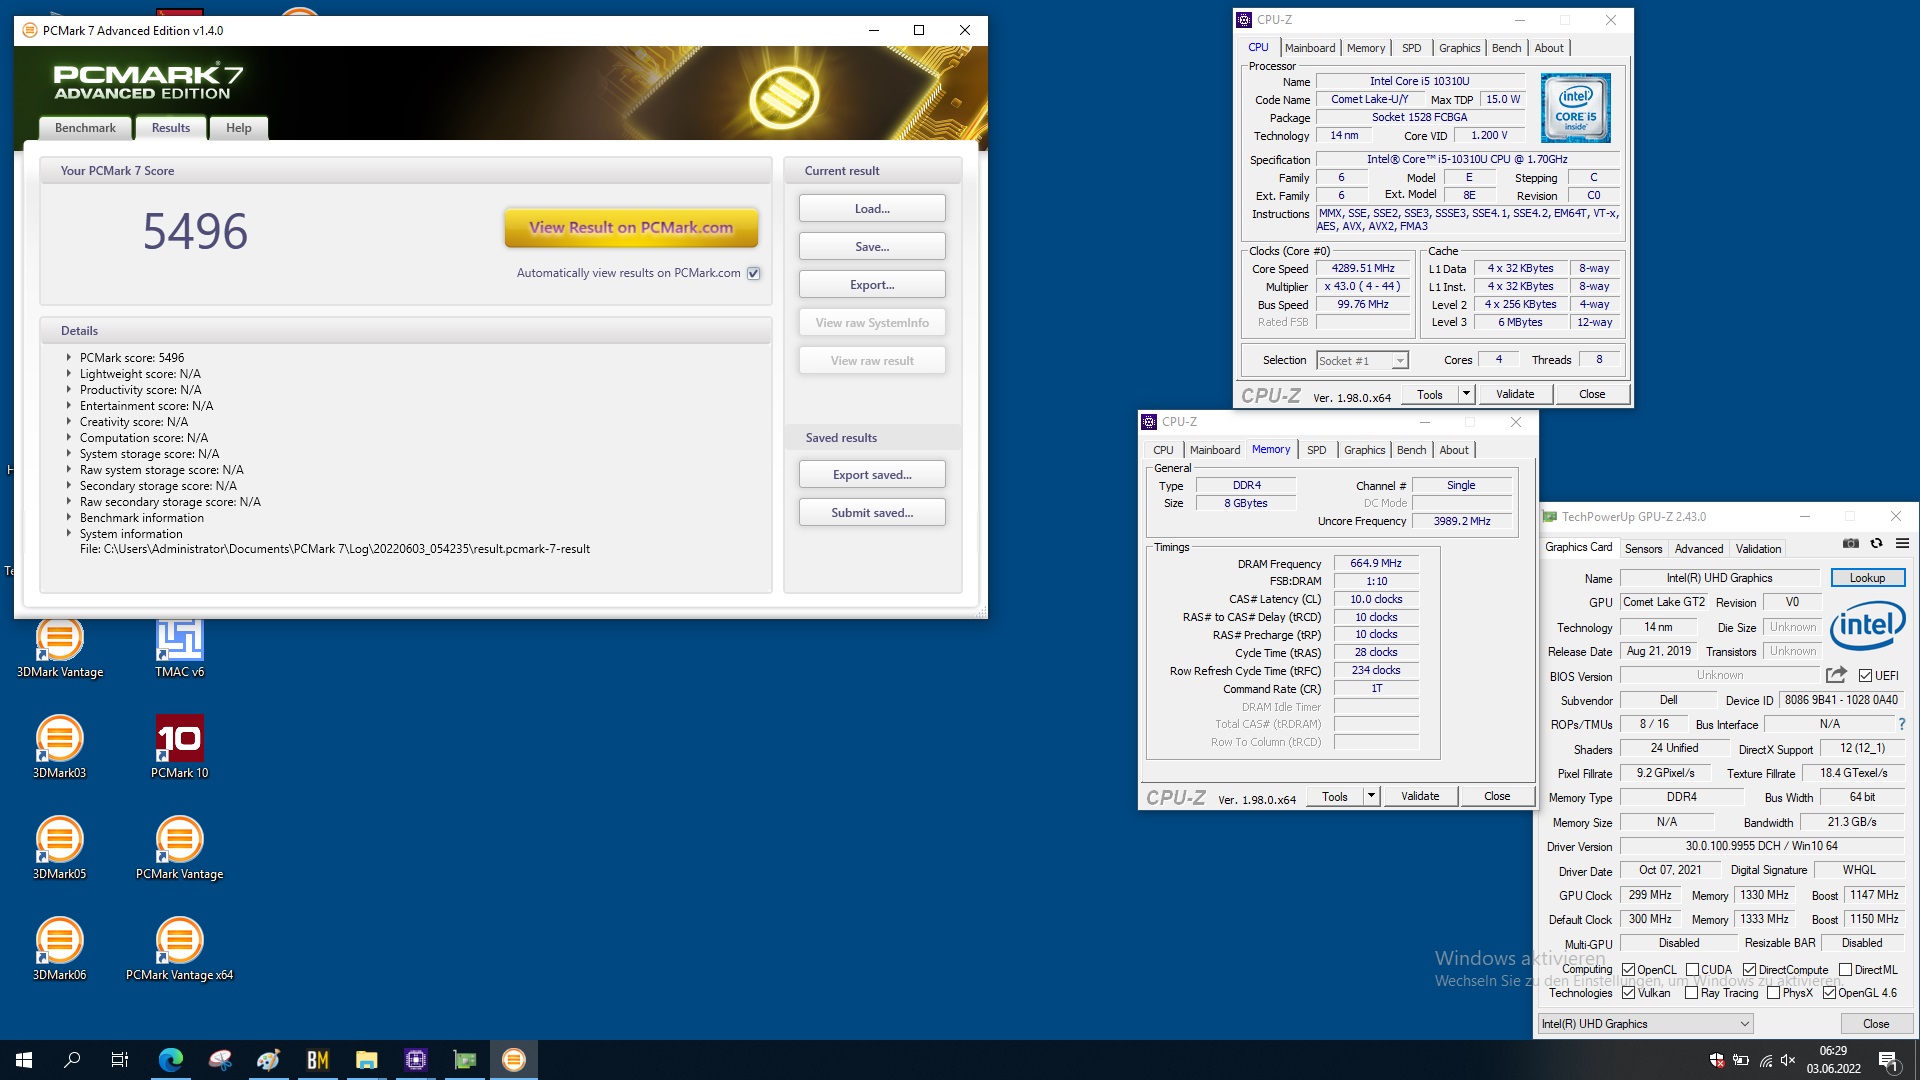The height and width of the screenshot is (1080, 1920).
Task: Launch PCMark 10 desktop icon
Action: coord(180,748)
